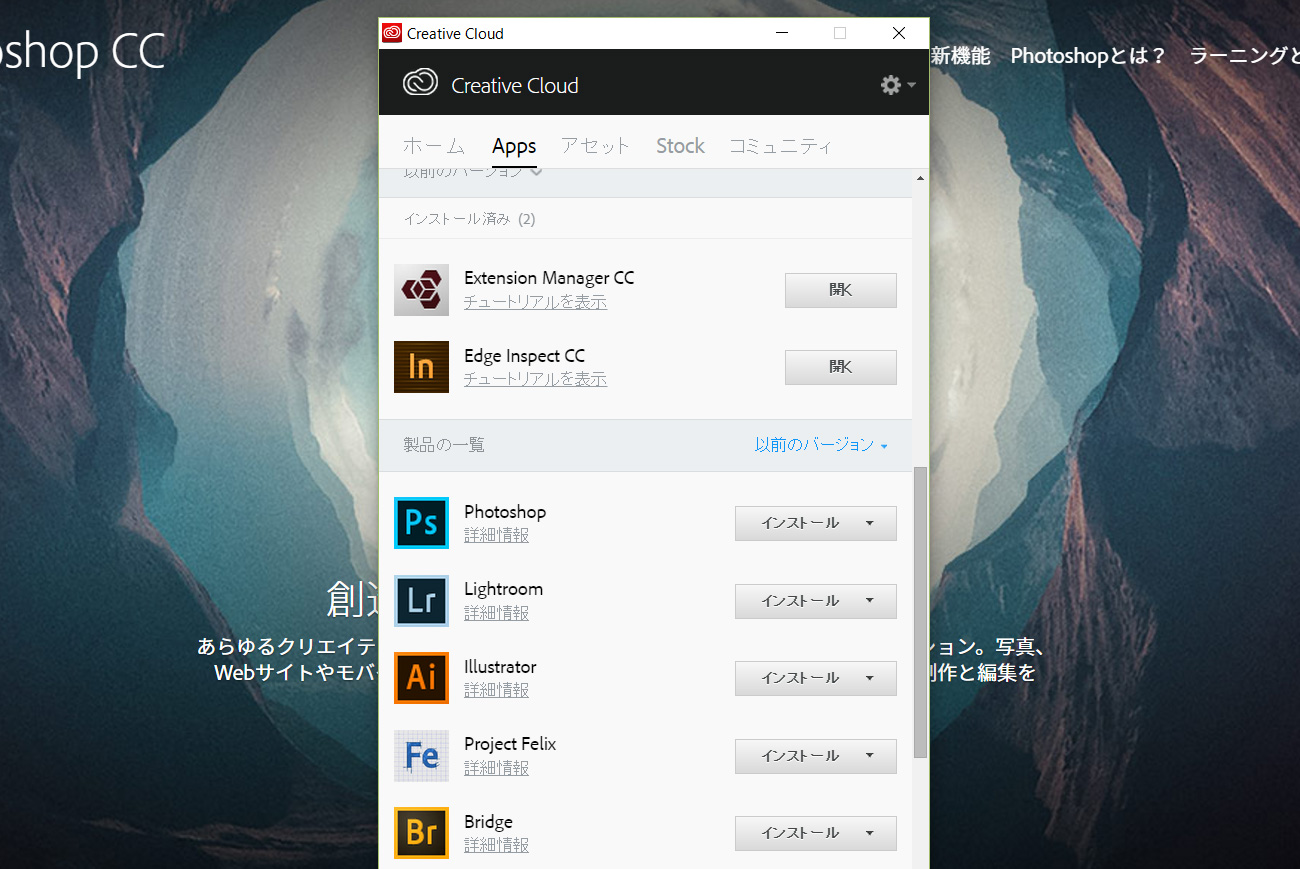1300x869 pixels.
Task: Click 新機能 in the background webpage
Action: pos(961,56)
